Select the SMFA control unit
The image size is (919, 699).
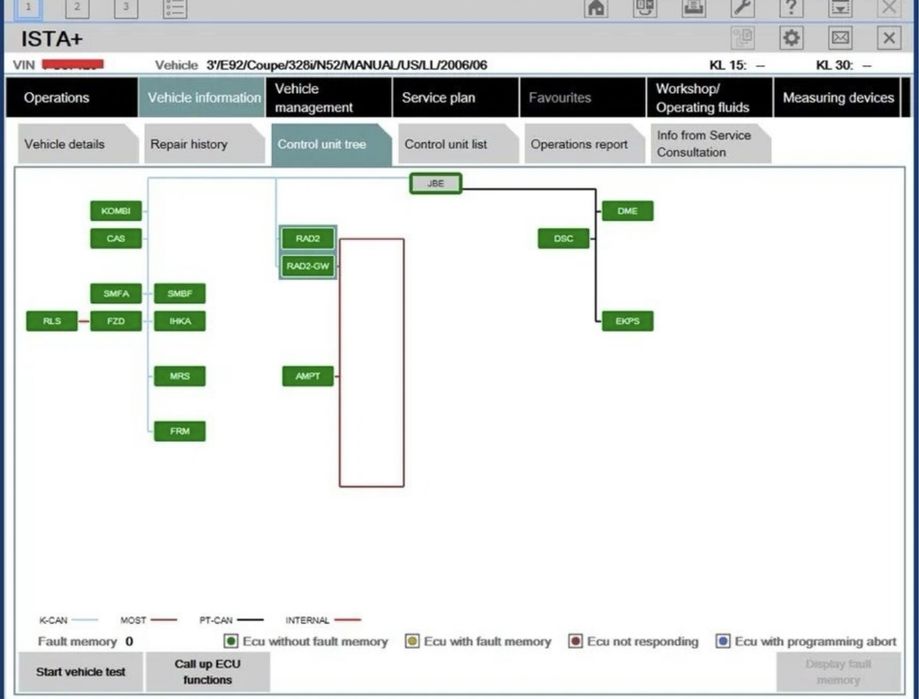pyautogui.click(x=115, y=294)
